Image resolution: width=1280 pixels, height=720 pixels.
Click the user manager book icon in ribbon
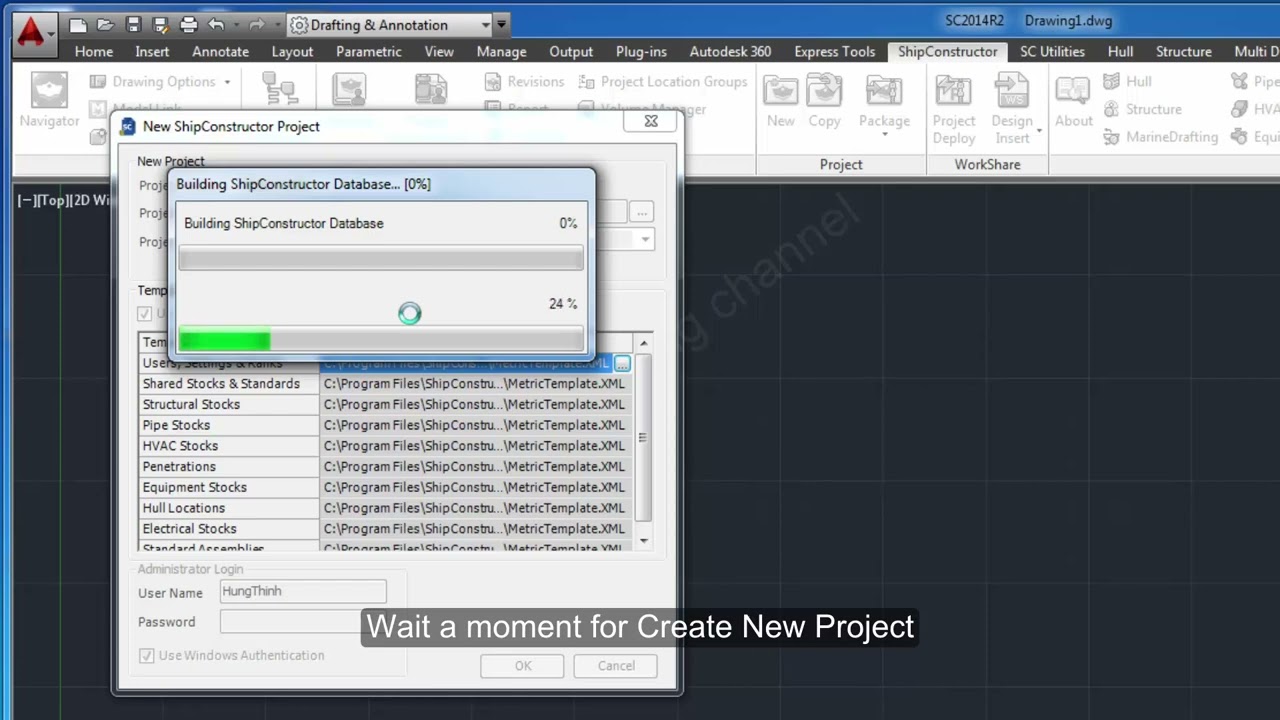pos(350,89)
